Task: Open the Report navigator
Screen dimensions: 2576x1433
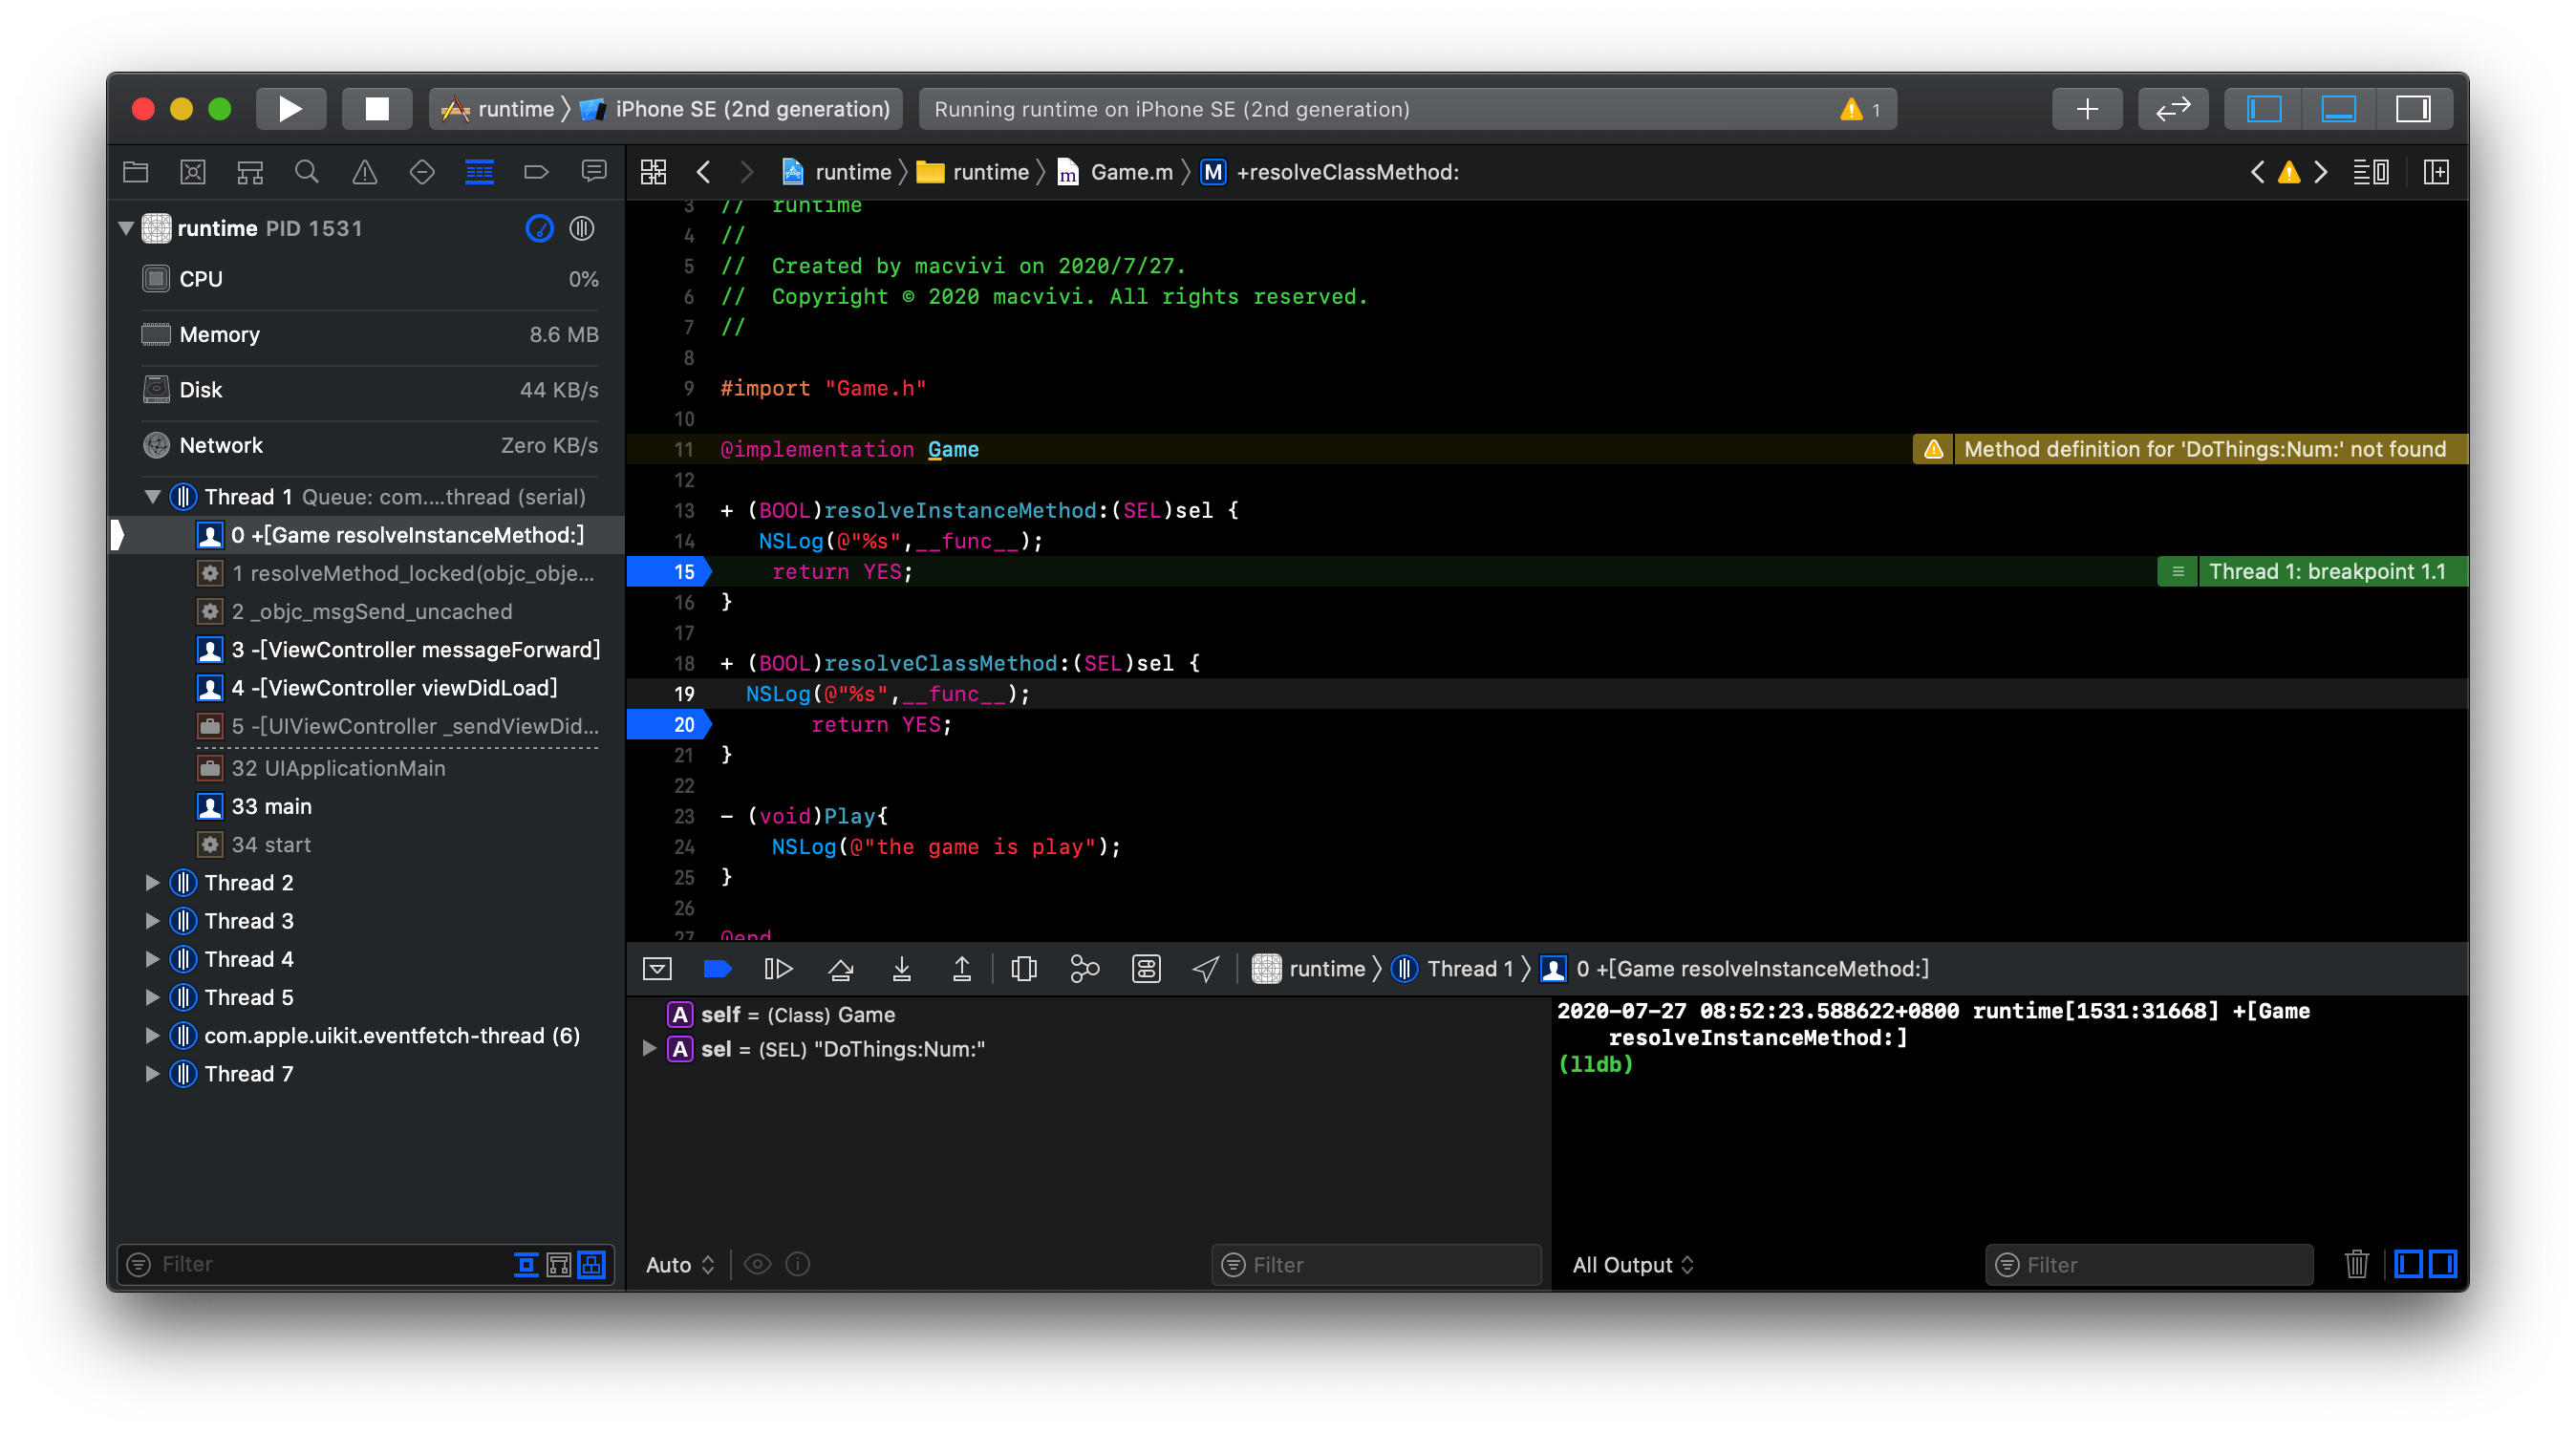Action: tap(594, 172)
